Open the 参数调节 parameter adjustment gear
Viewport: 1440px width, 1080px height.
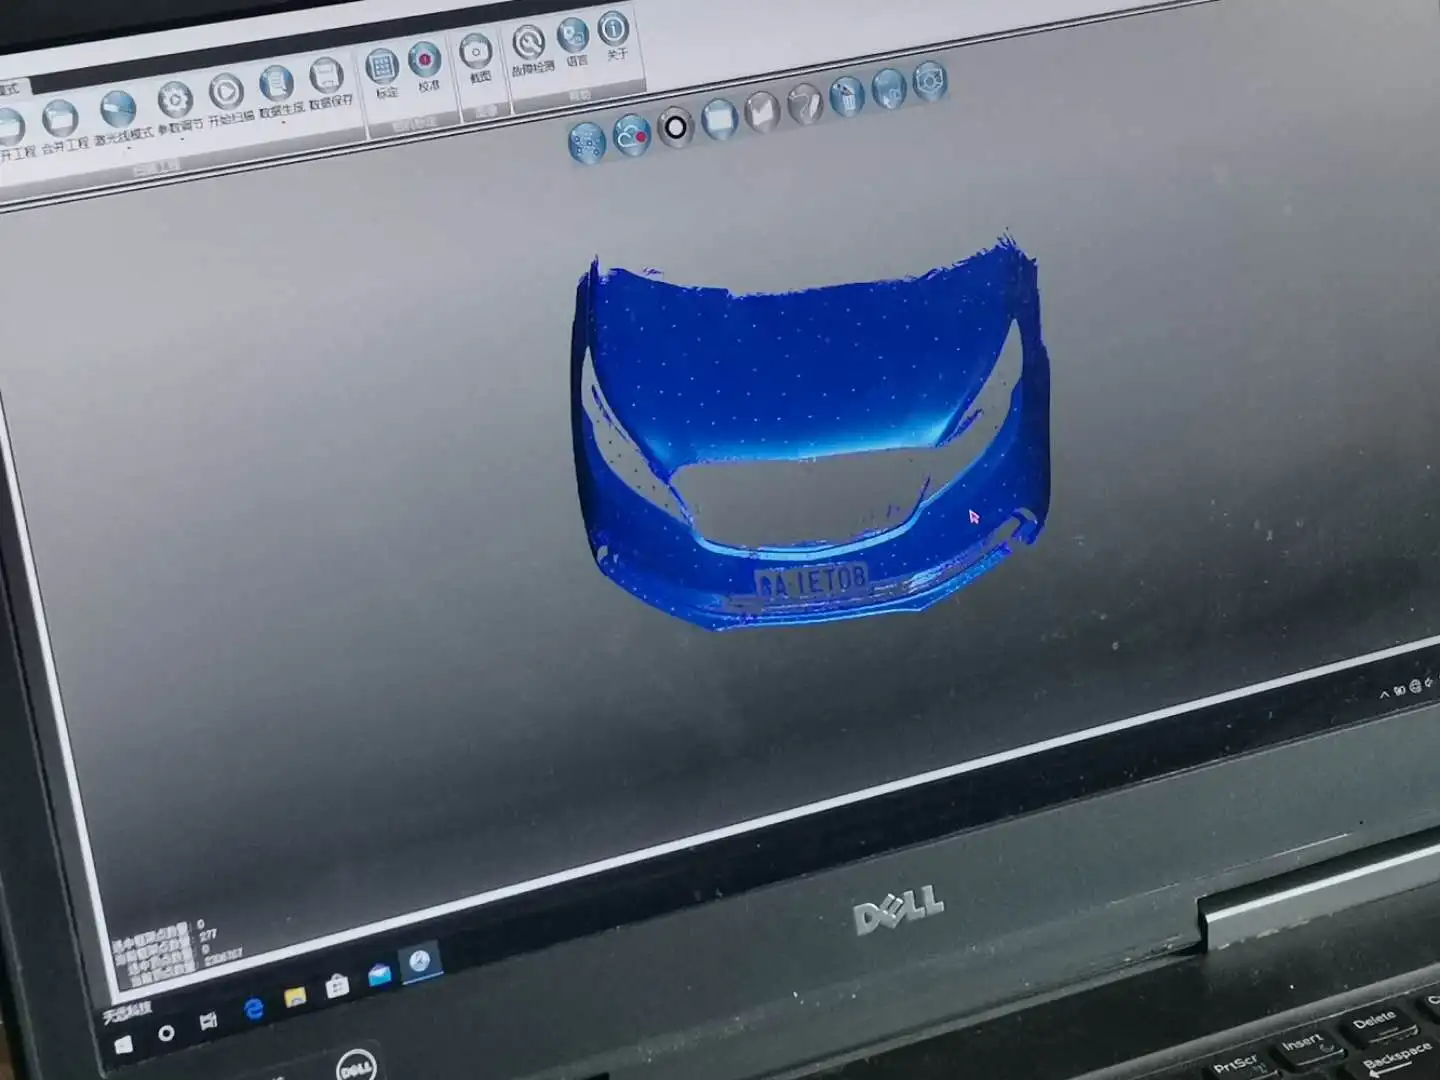pos(176,103)
